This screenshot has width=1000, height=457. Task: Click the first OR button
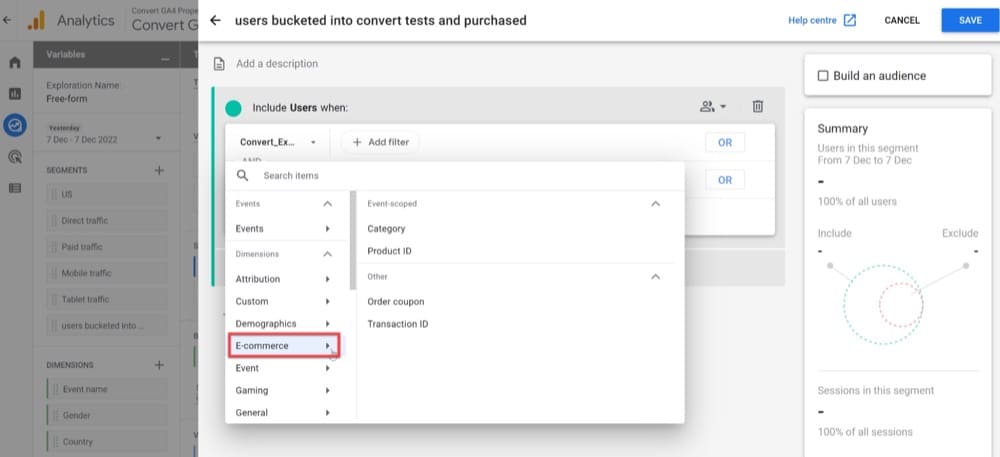[724, 143]
